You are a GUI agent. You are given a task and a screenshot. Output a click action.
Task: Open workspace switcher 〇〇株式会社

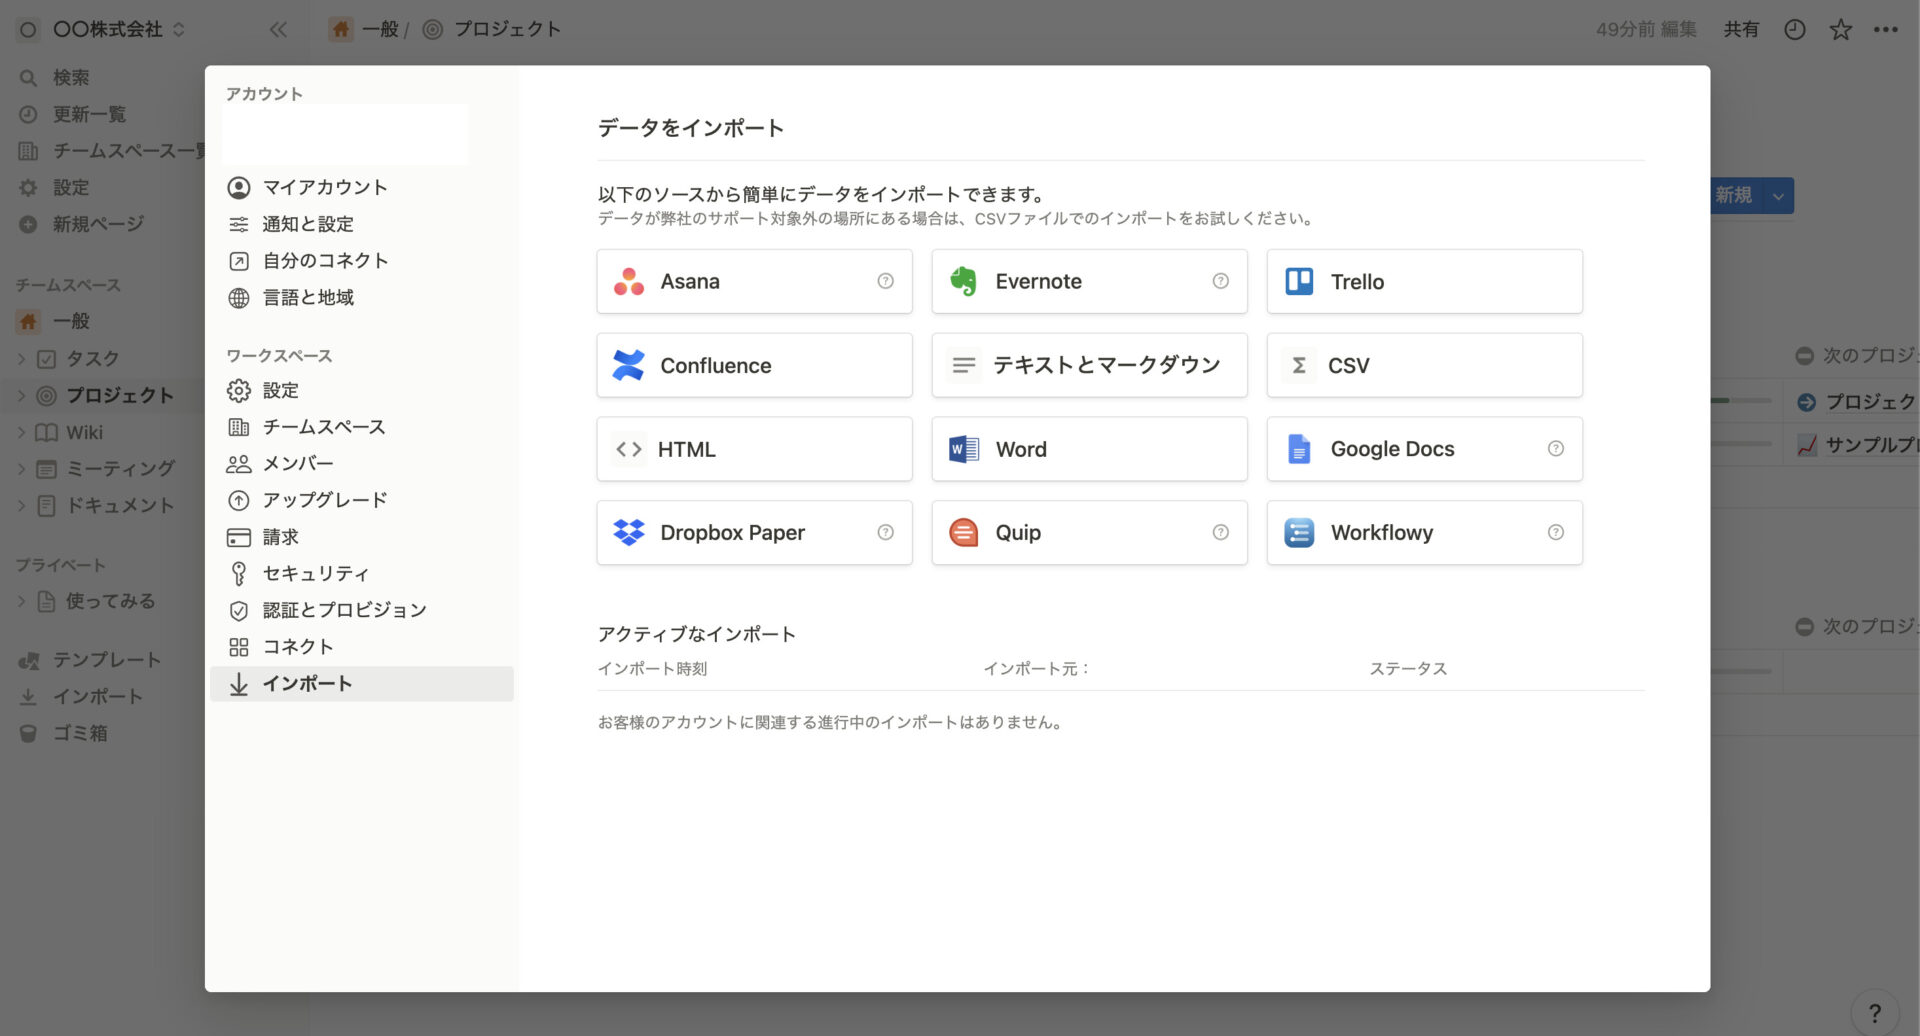(x=102, y=29)
